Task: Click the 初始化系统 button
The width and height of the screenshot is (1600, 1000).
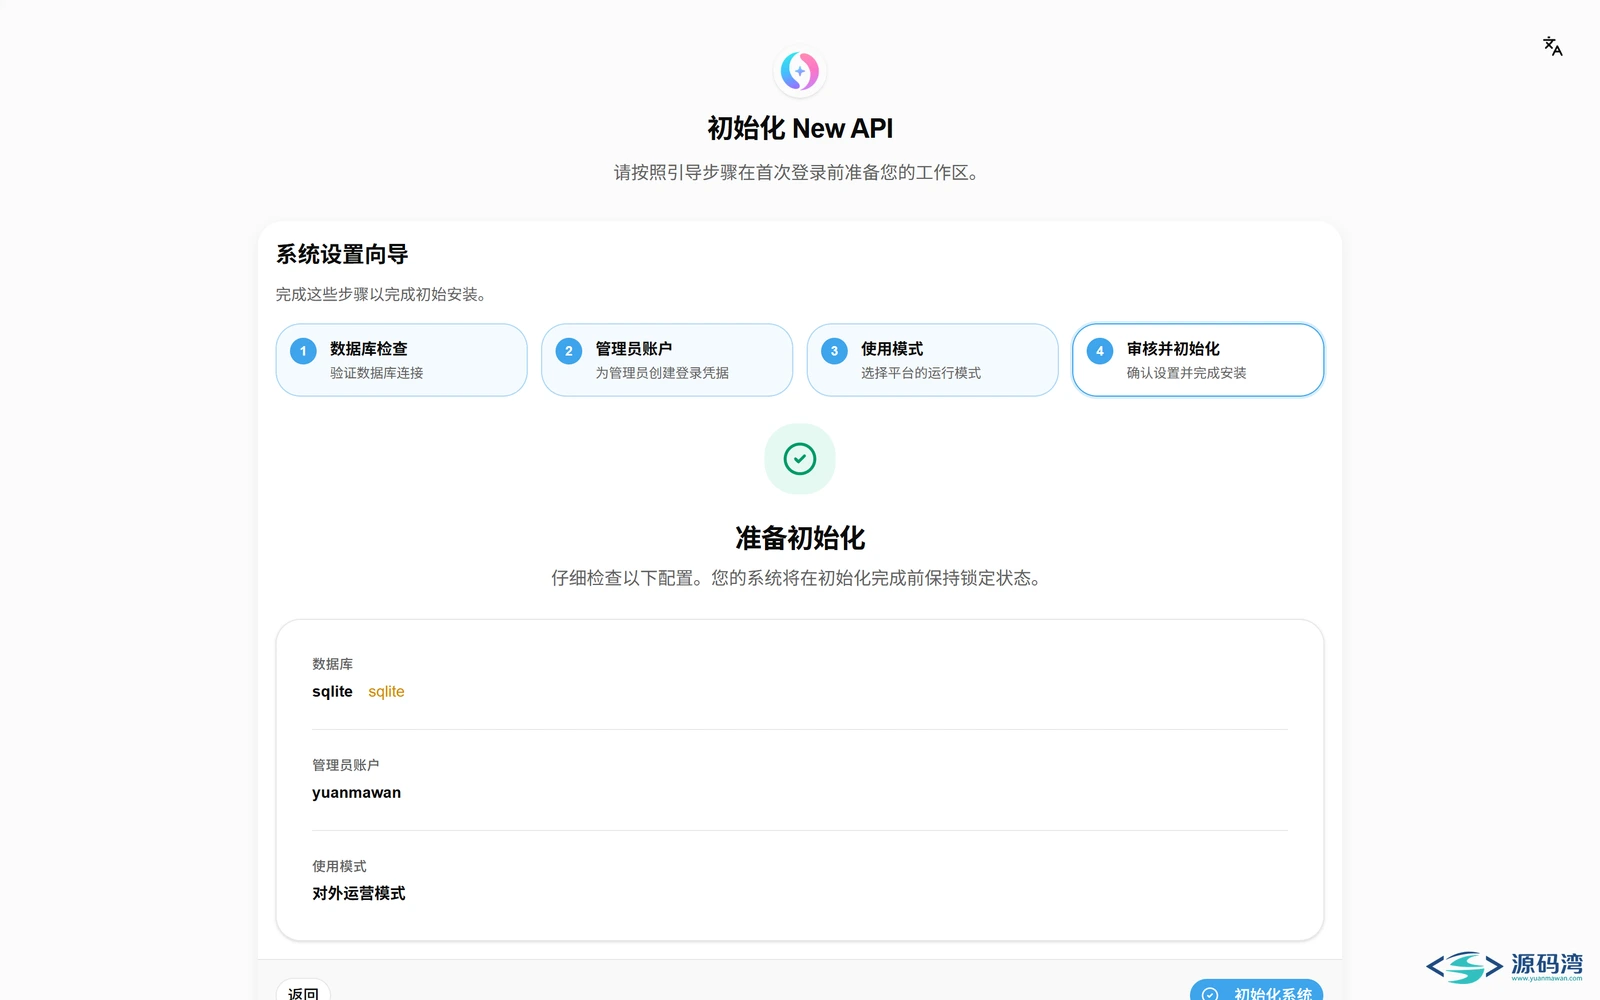Action: pyautogui.click(x=1256, y=990)
